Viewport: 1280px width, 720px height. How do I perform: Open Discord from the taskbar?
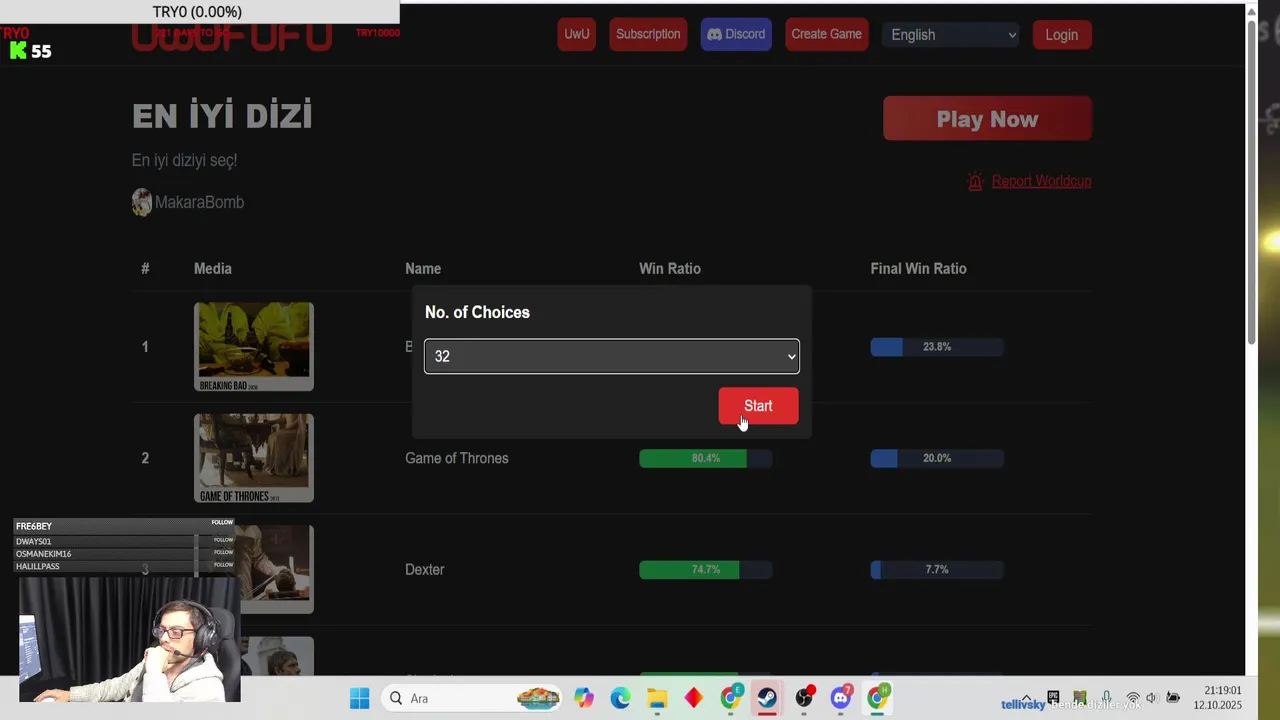(x=841, y=698)
